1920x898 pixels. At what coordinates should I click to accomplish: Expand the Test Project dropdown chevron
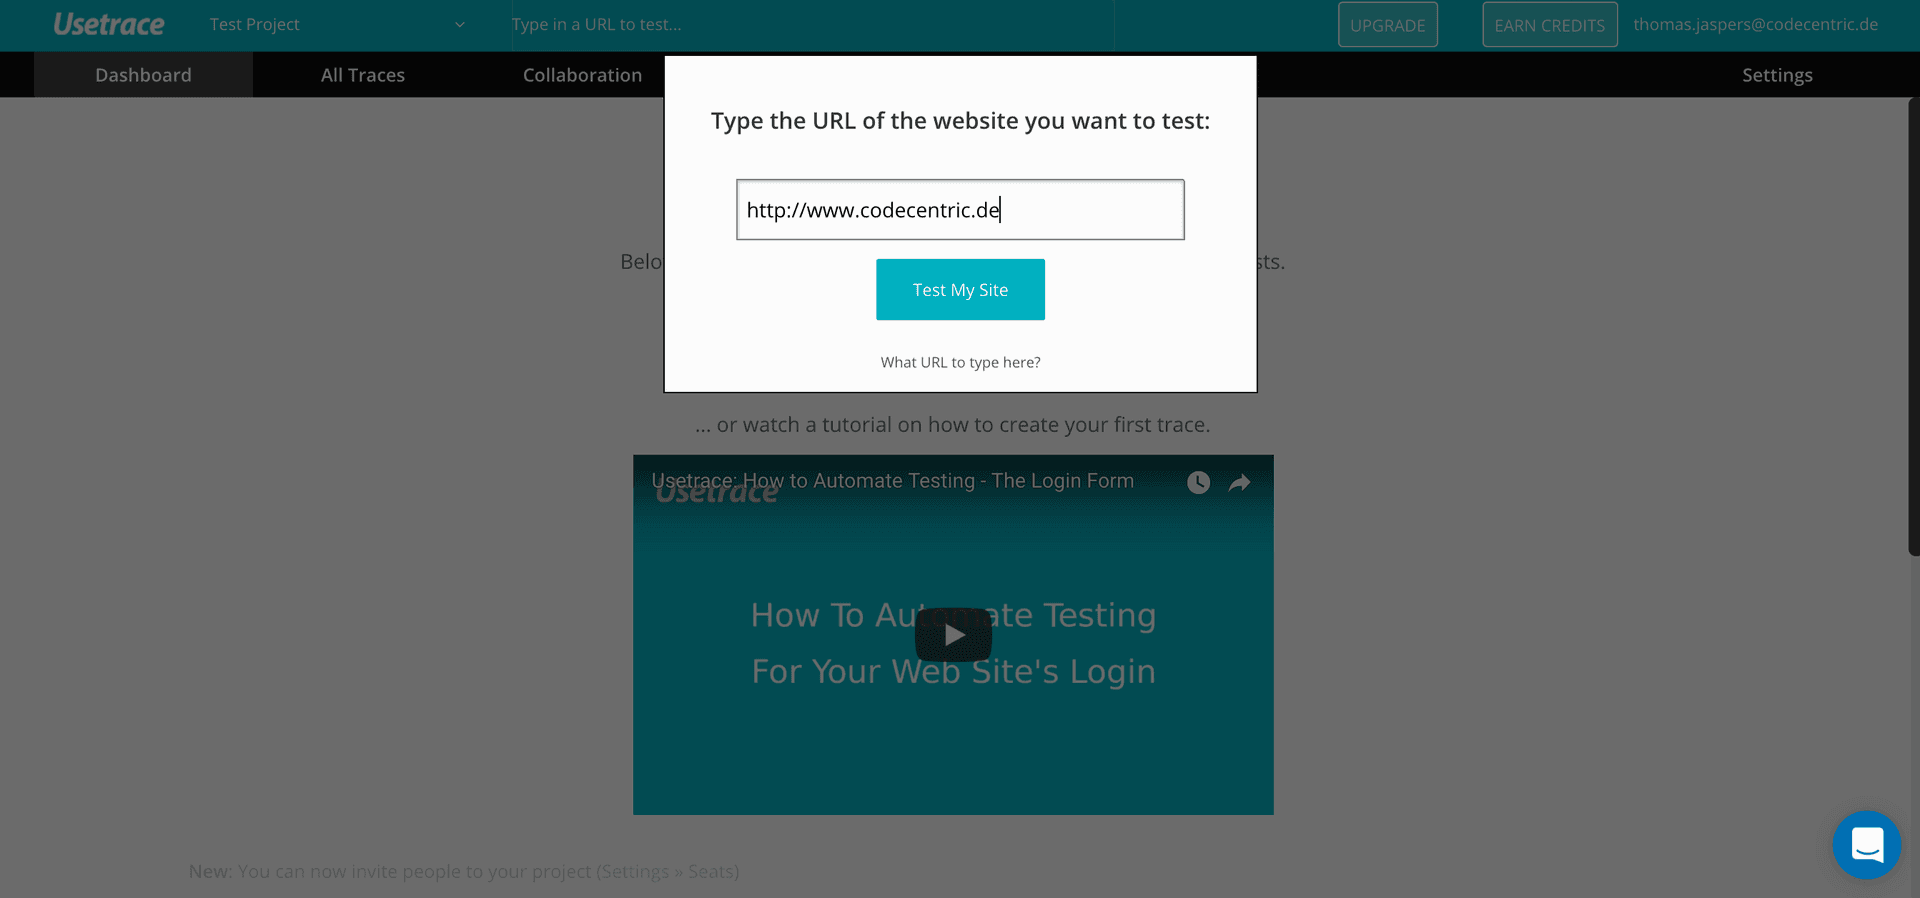click(x=460, y=25)
